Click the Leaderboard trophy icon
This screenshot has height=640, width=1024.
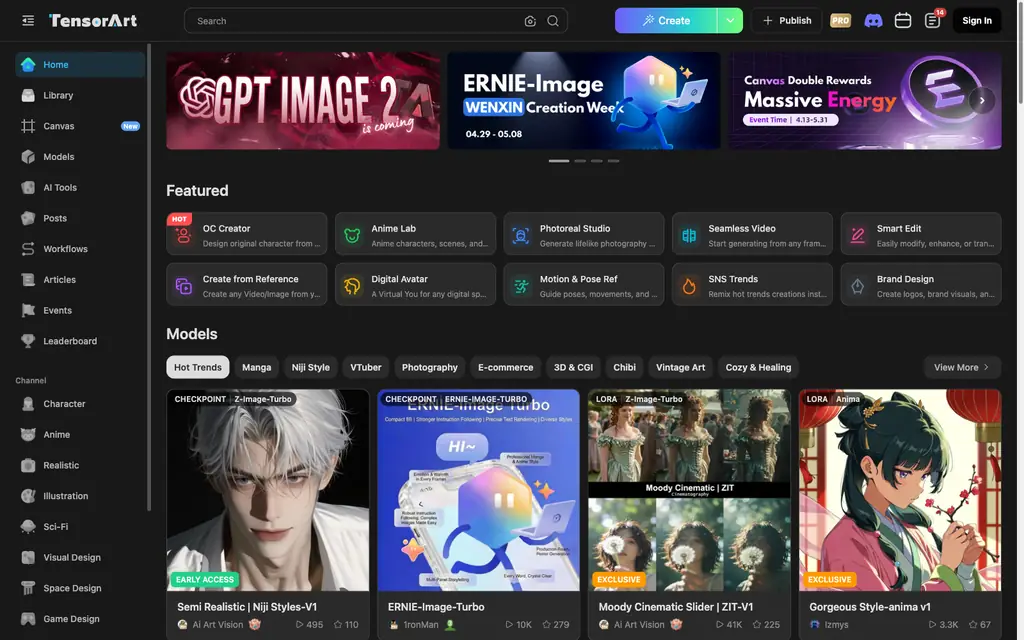28,341
